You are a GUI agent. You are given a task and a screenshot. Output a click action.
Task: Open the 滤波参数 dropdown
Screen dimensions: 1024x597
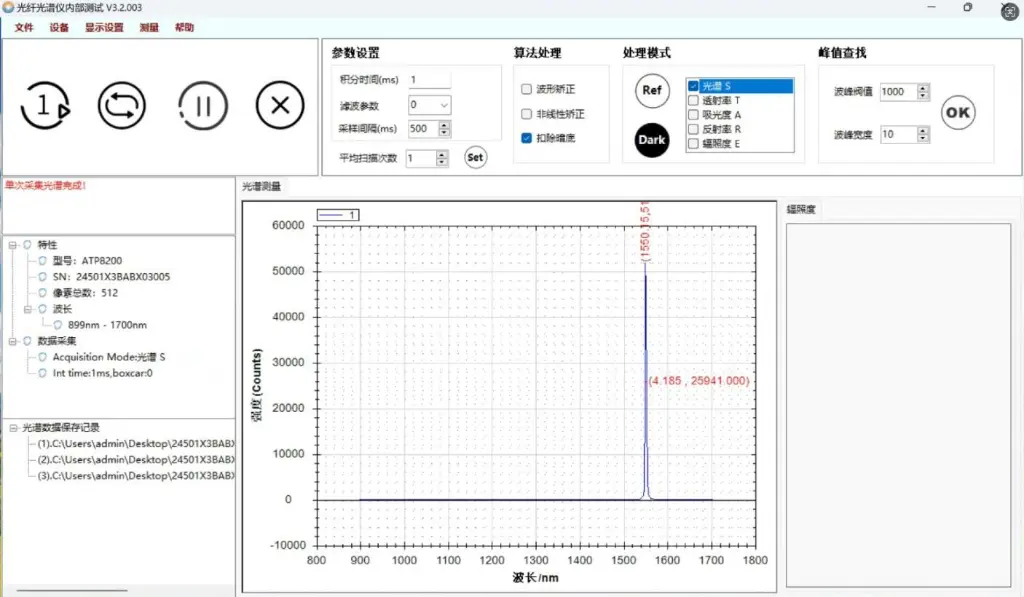(x=444, y=105)
